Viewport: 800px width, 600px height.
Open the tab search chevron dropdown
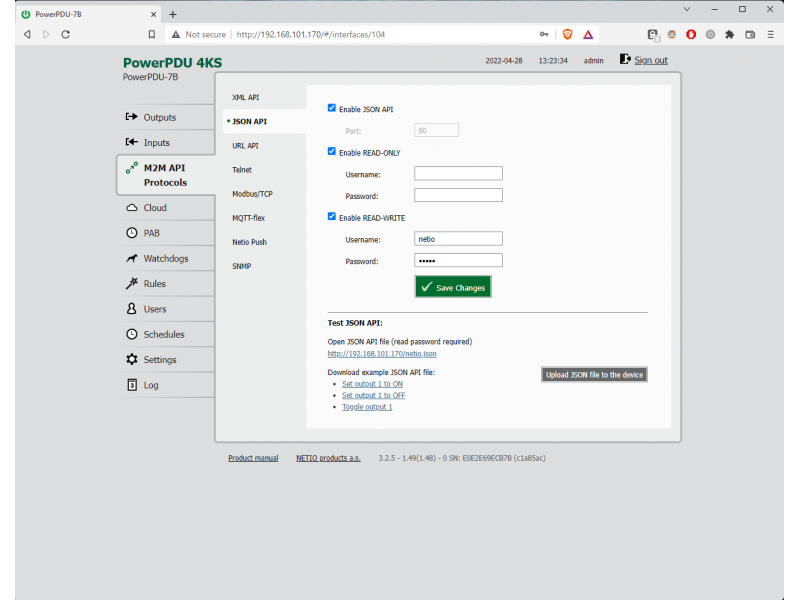pyautogui.click(x=687, y=9)
